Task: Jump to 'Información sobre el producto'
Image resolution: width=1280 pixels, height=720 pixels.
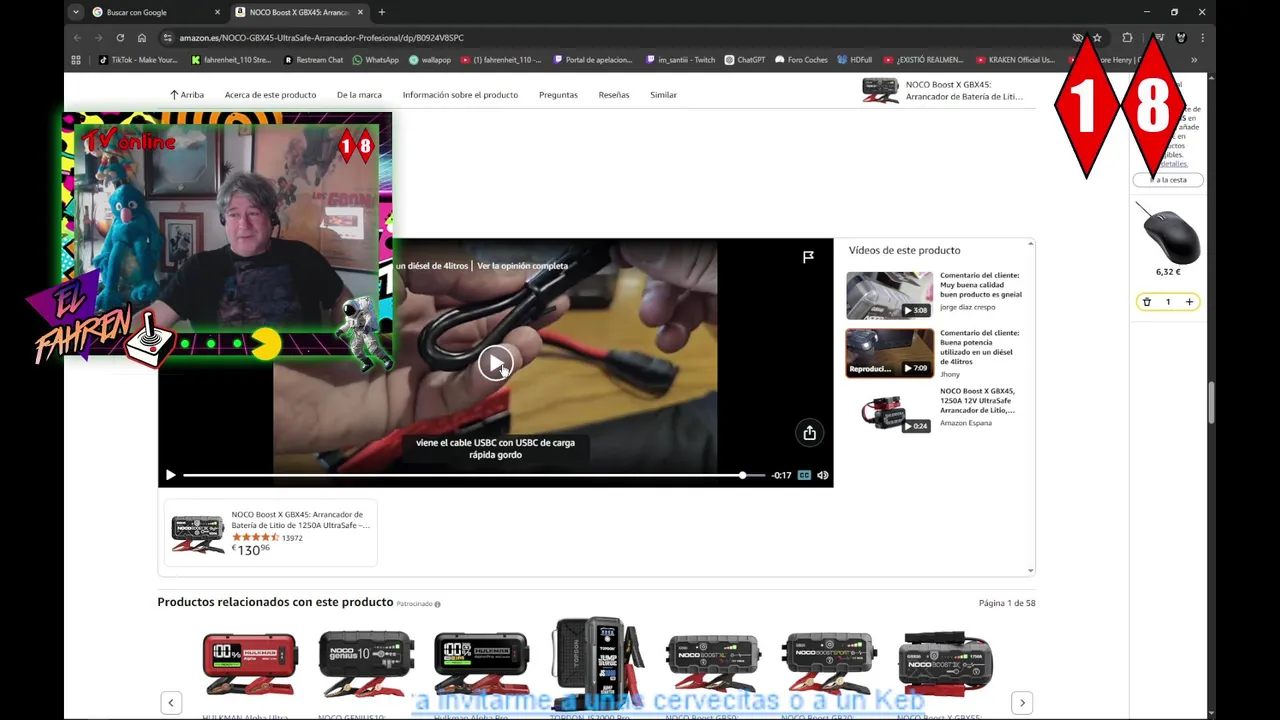Action: click(x=460, y=95)
